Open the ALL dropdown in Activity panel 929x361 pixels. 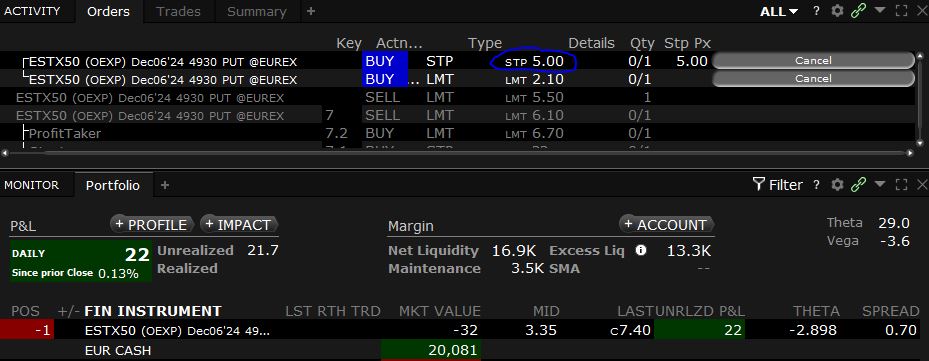tap(779, 11)
